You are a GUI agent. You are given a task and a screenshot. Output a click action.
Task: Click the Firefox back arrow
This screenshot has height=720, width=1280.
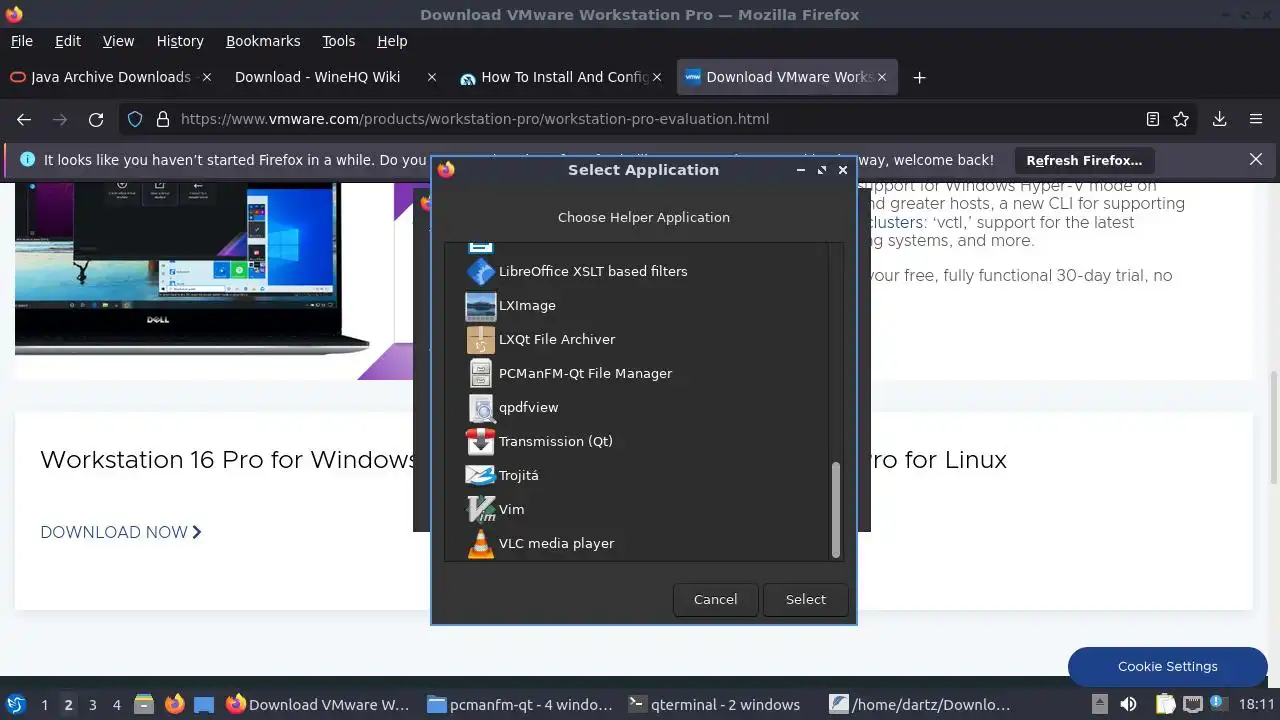24,119
